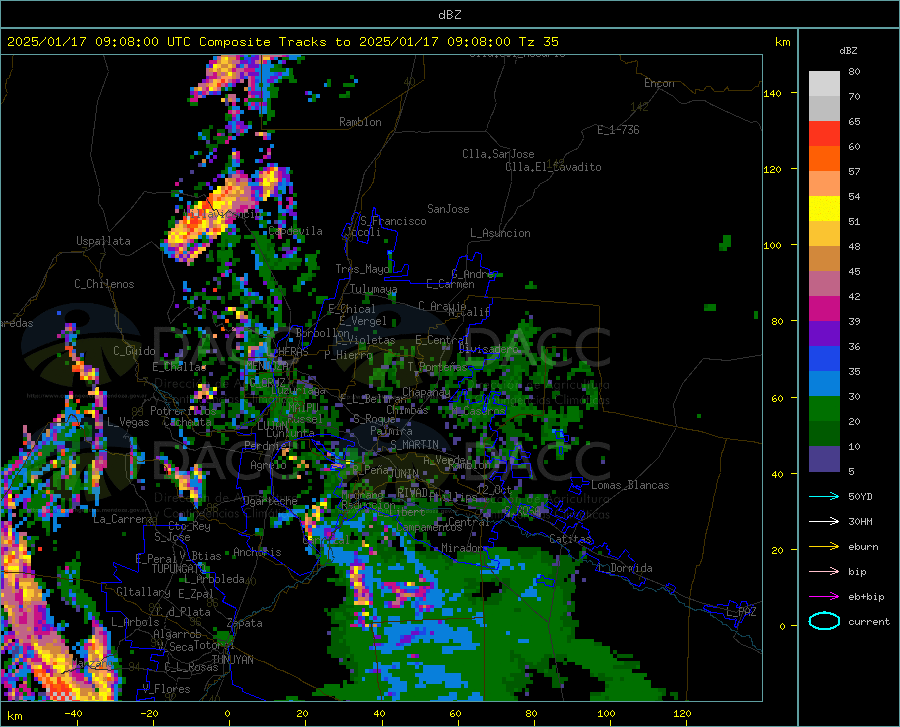Click the Catitas map label
900x727 pixels.
point(570,539)
